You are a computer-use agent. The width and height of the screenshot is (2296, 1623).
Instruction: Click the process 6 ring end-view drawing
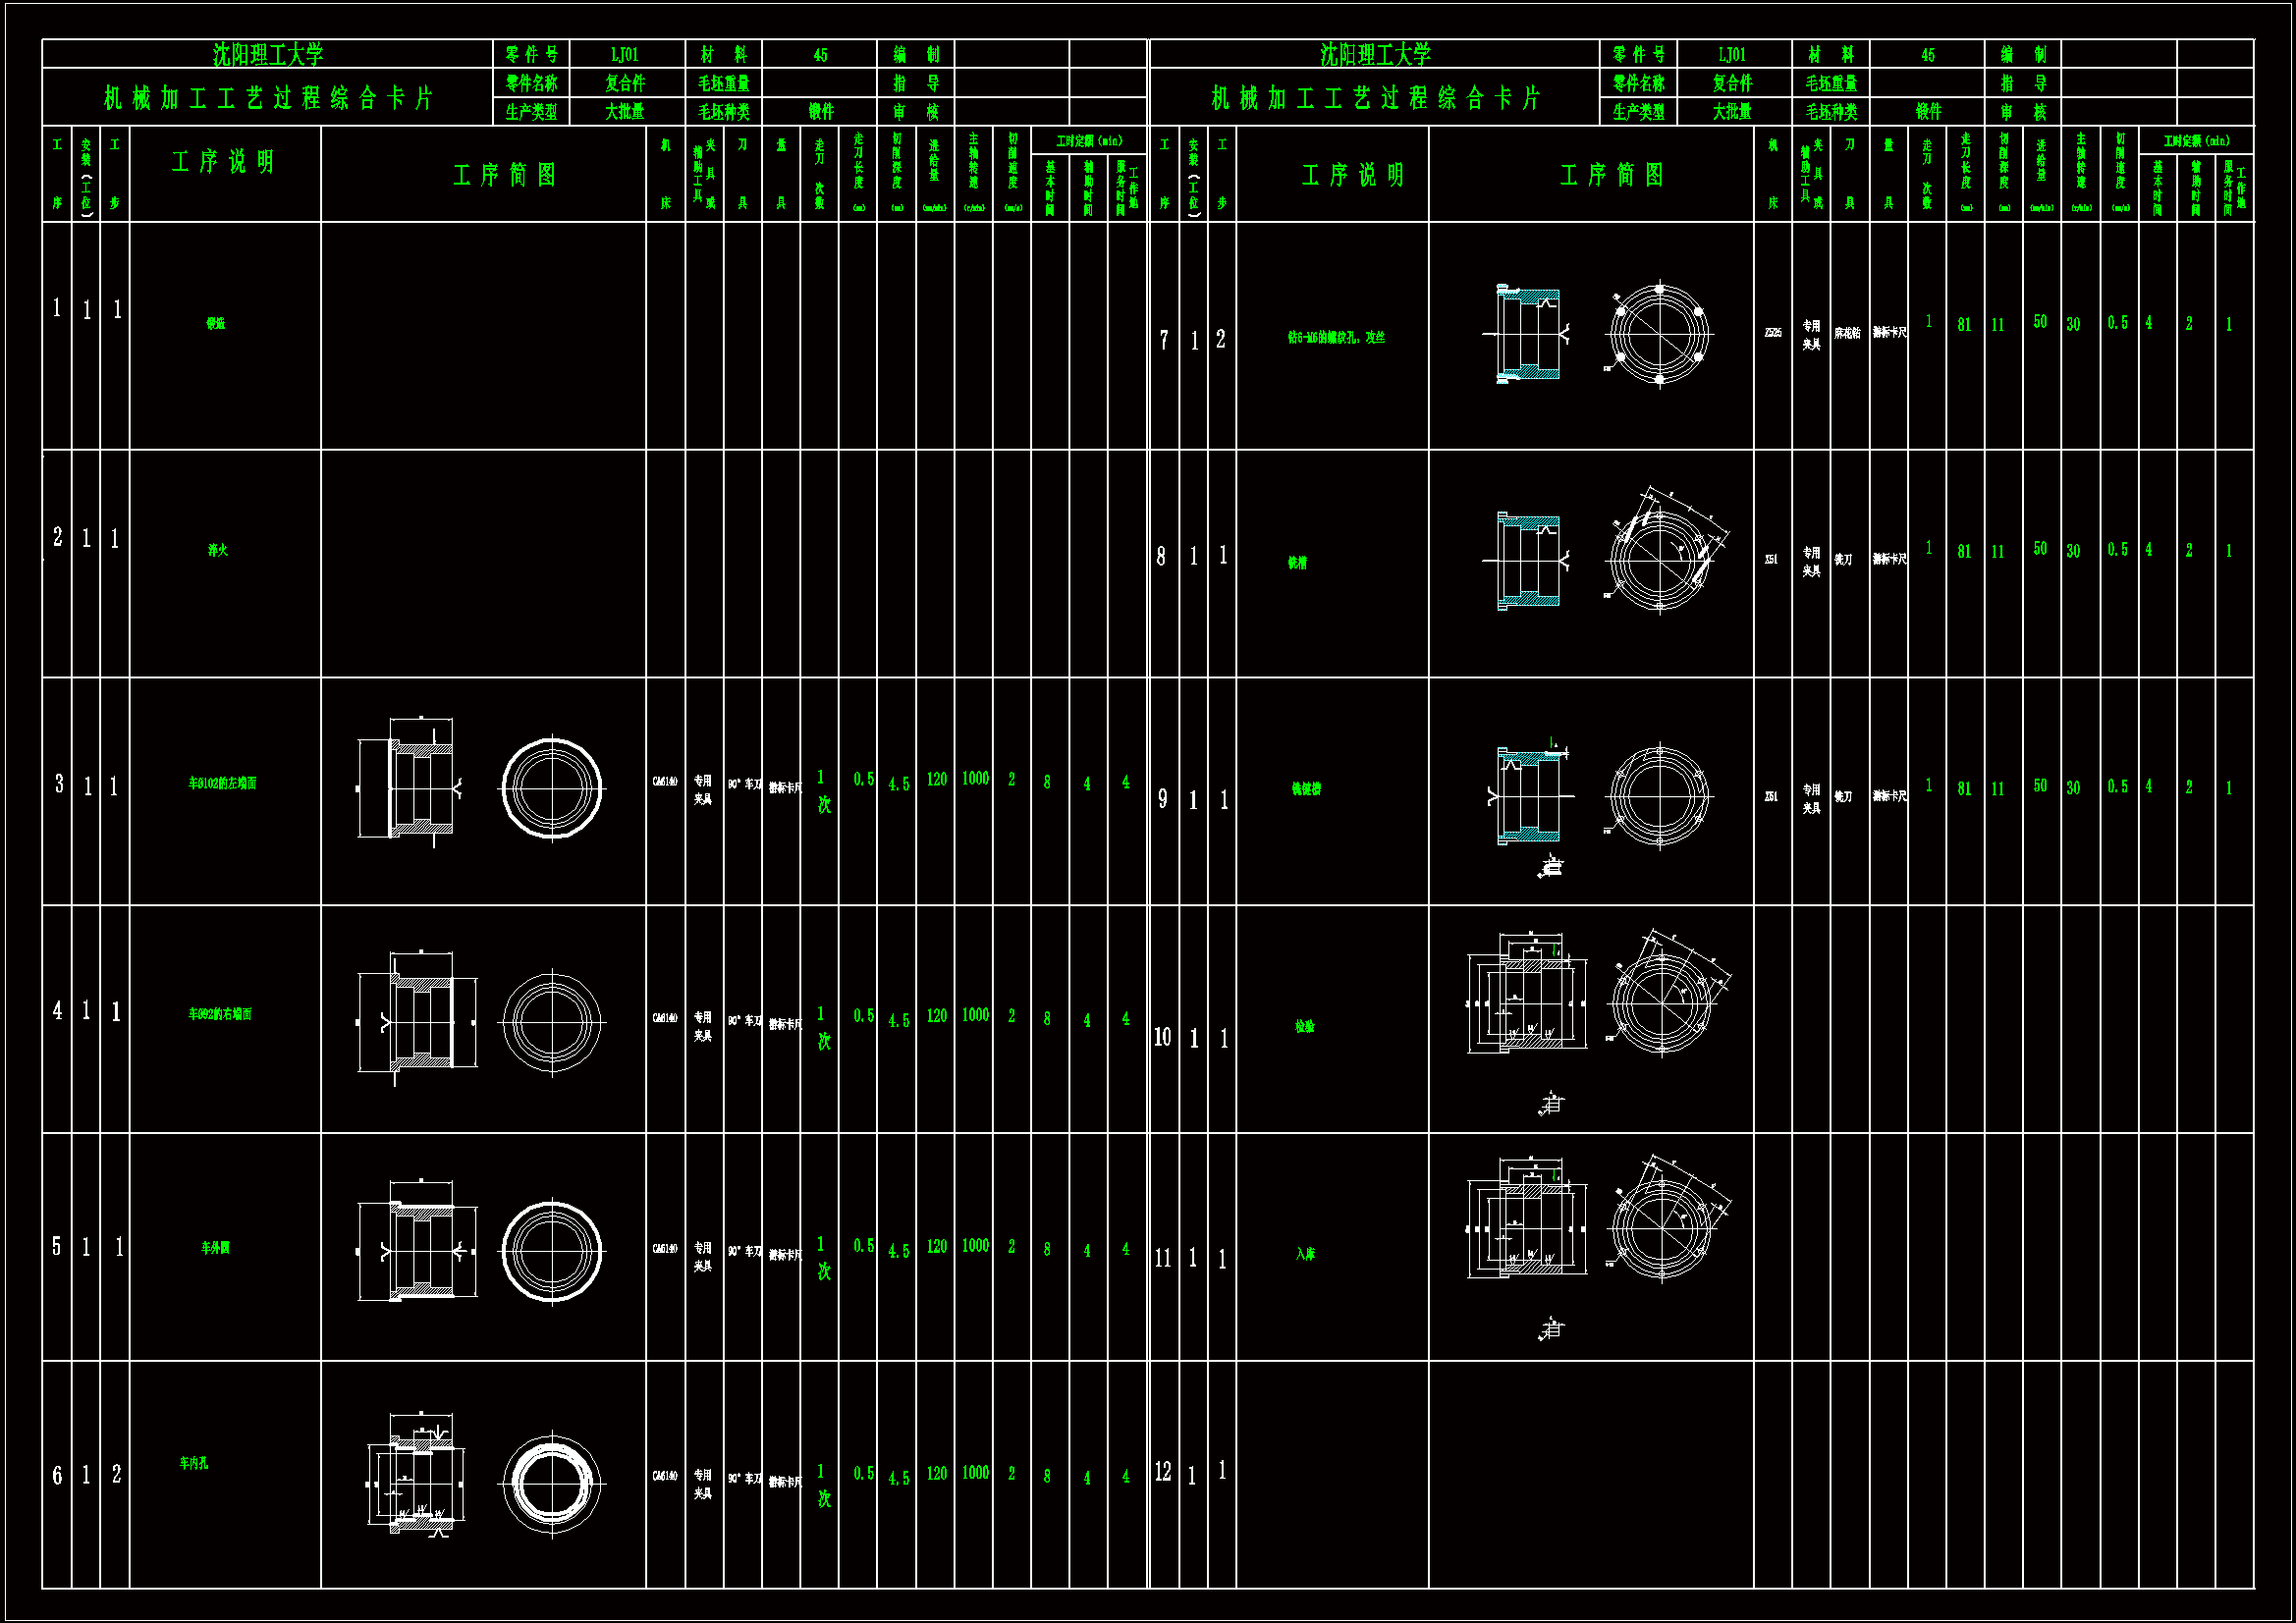tap(551, 1482)
